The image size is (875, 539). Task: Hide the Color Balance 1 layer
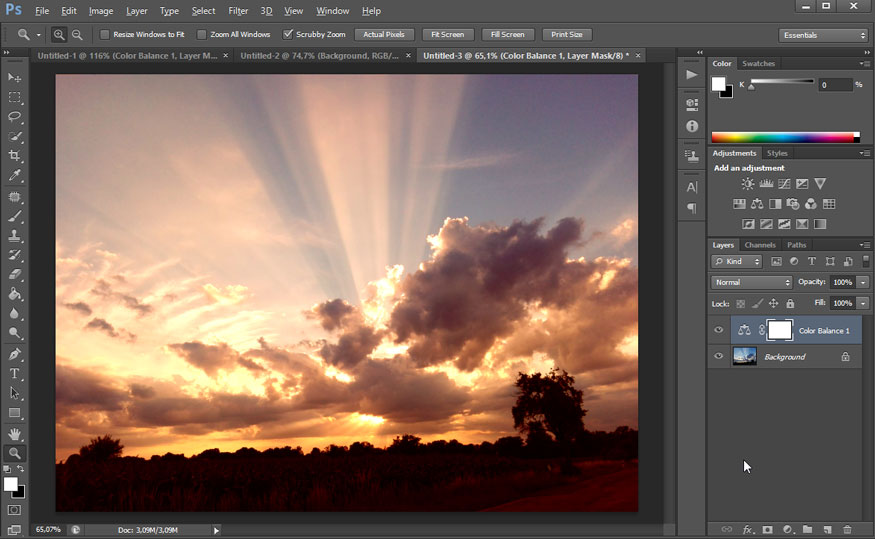(718, 330)
